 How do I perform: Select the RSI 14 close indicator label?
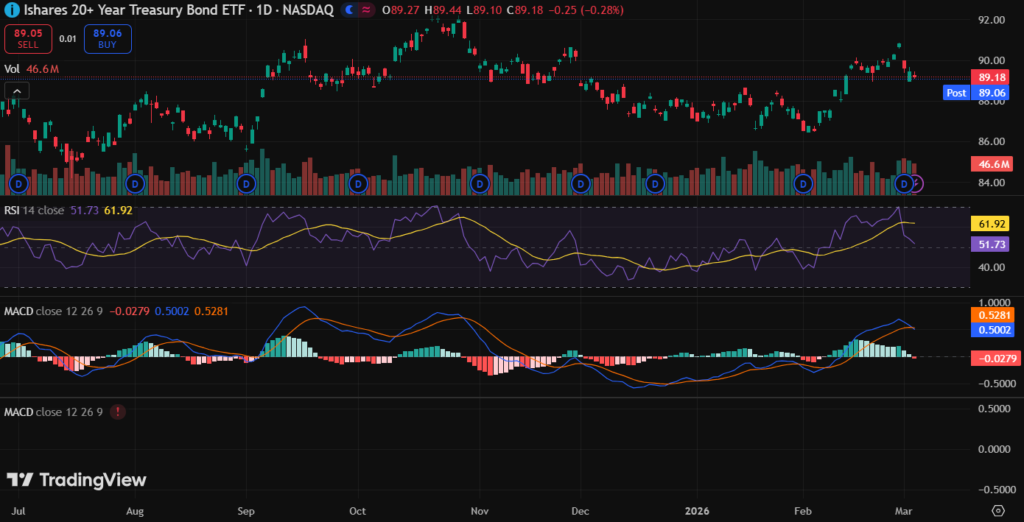tap(41, 210)
